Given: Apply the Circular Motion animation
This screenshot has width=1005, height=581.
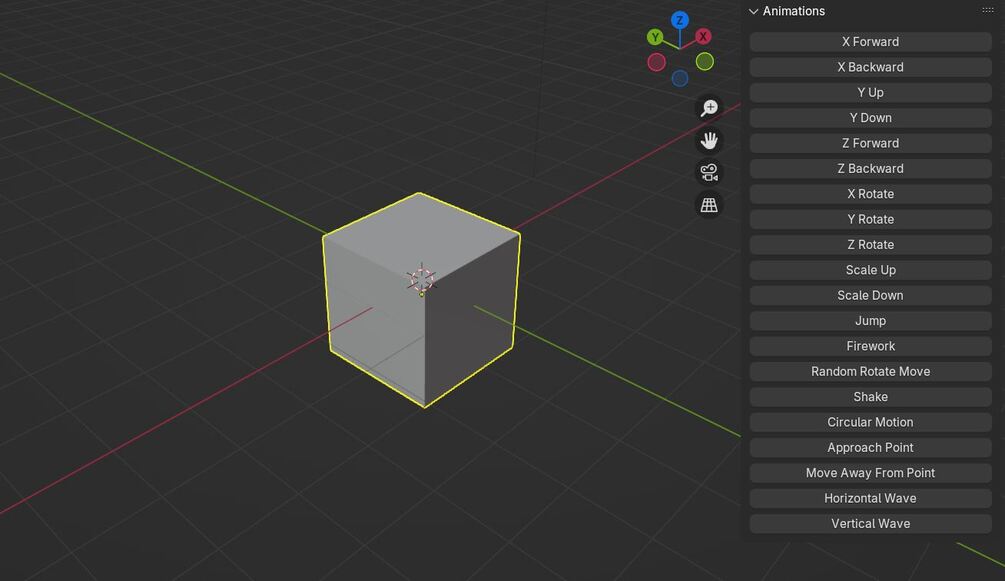Looking at the screenshot, I should coord(870,422).
